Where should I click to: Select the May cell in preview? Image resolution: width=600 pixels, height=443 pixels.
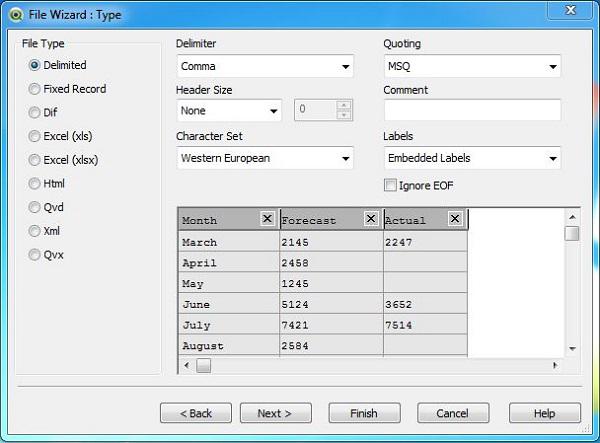[x=229, y=283]
